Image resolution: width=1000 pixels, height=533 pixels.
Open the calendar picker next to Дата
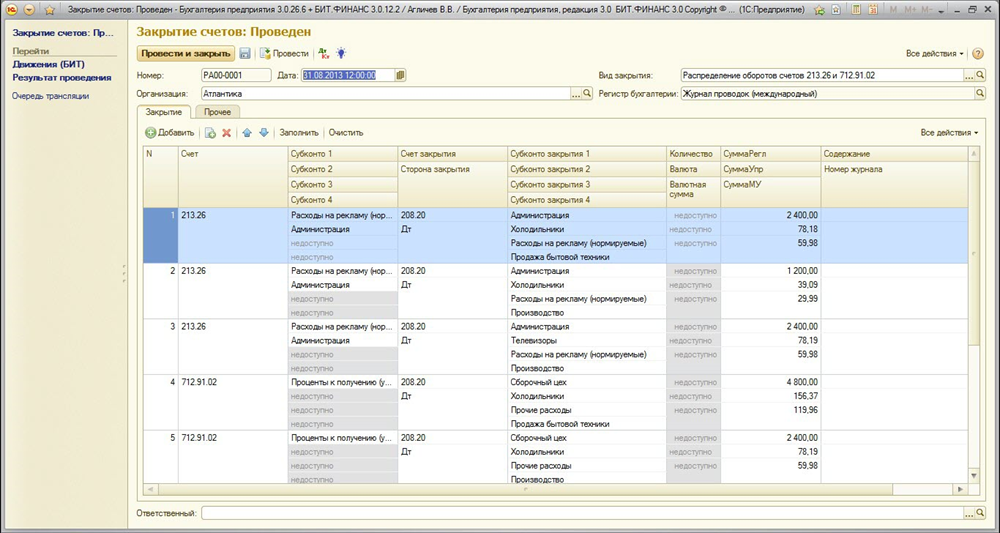(x=400, y=75)
